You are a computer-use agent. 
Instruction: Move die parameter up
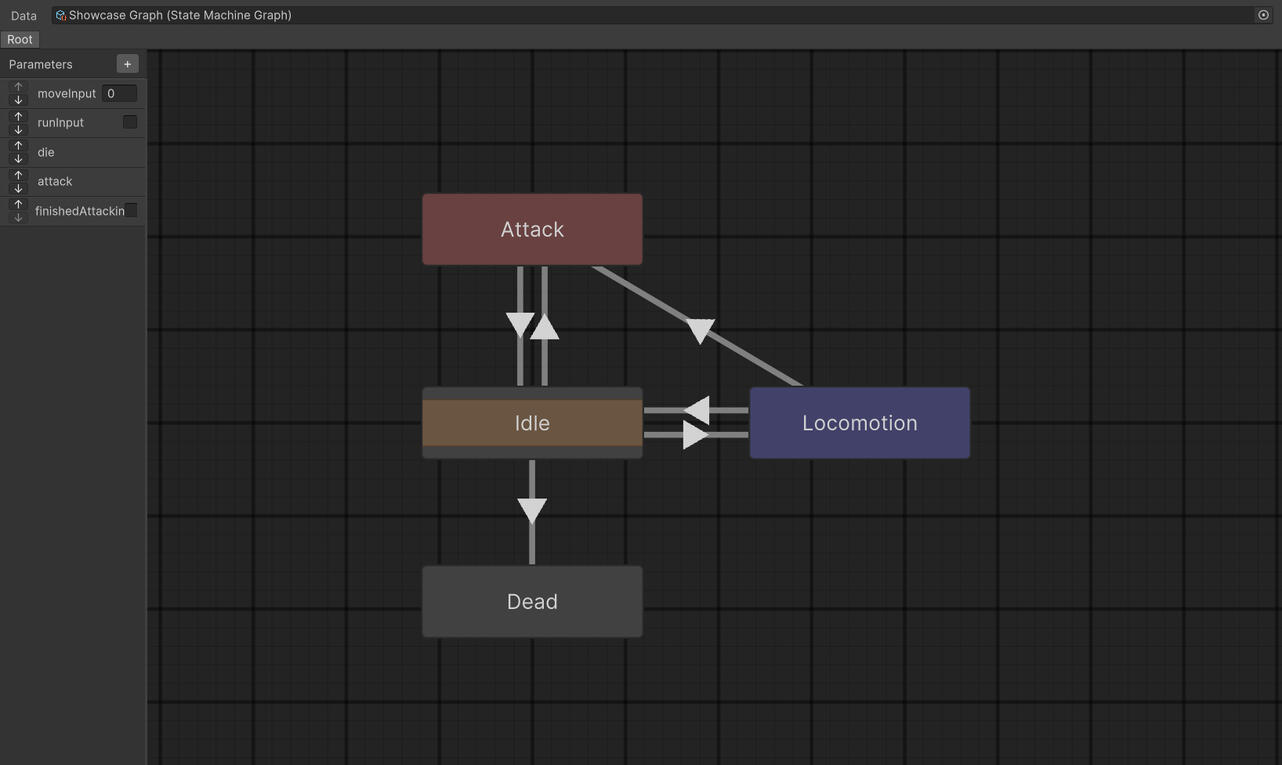tap(18, 145)
